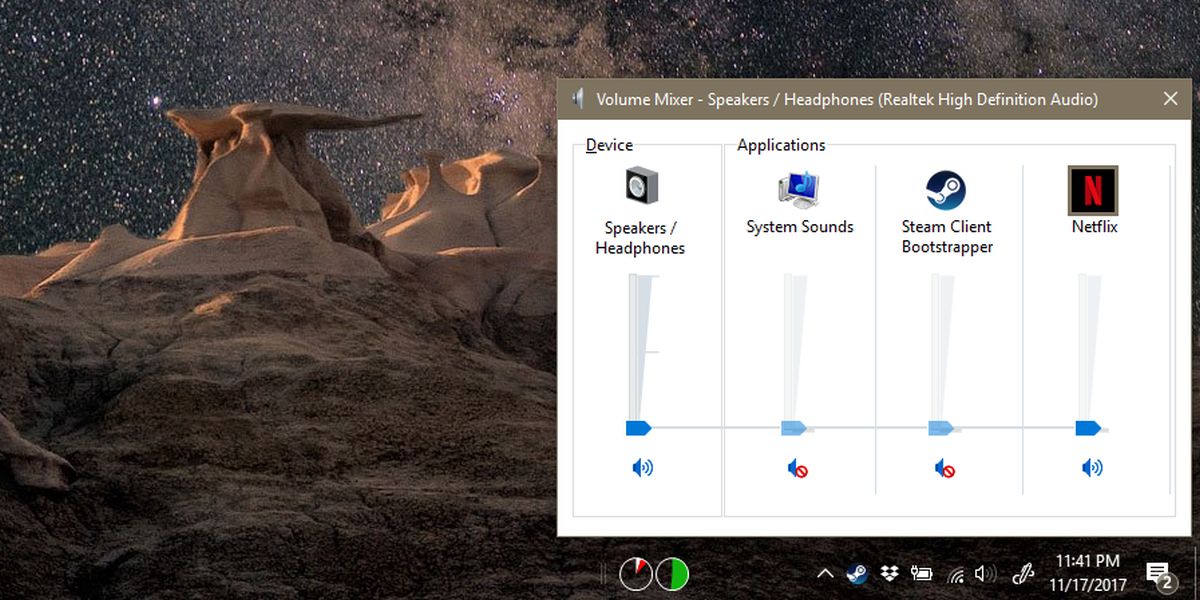
Task: Click the volume speaker tray icon
Action: pos(986,574)
